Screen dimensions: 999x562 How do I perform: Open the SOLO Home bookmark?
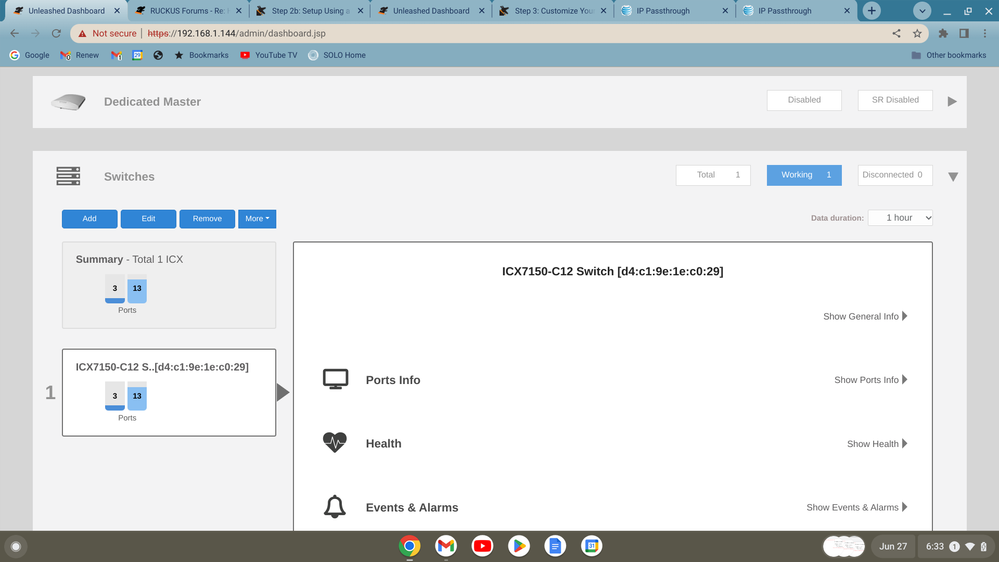pyautogui.click(x=337, y=55)
